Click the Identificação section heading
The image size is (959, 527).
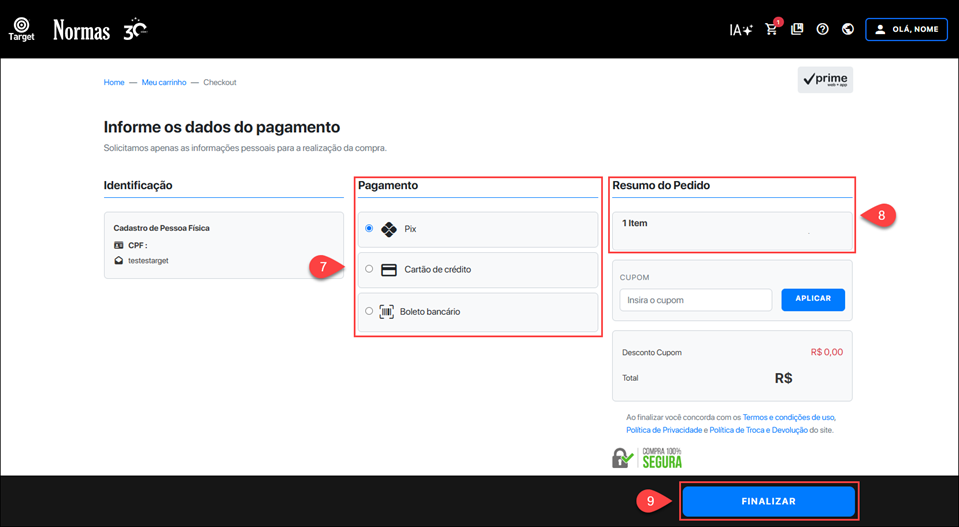138,185
